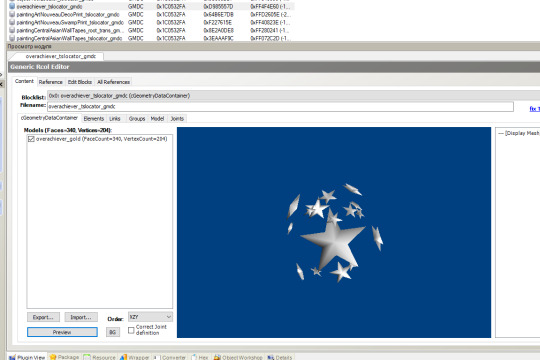Open the Blocklist dropdown
The width and height of the screenshot is (540, 360).
(x=293, y=96)
